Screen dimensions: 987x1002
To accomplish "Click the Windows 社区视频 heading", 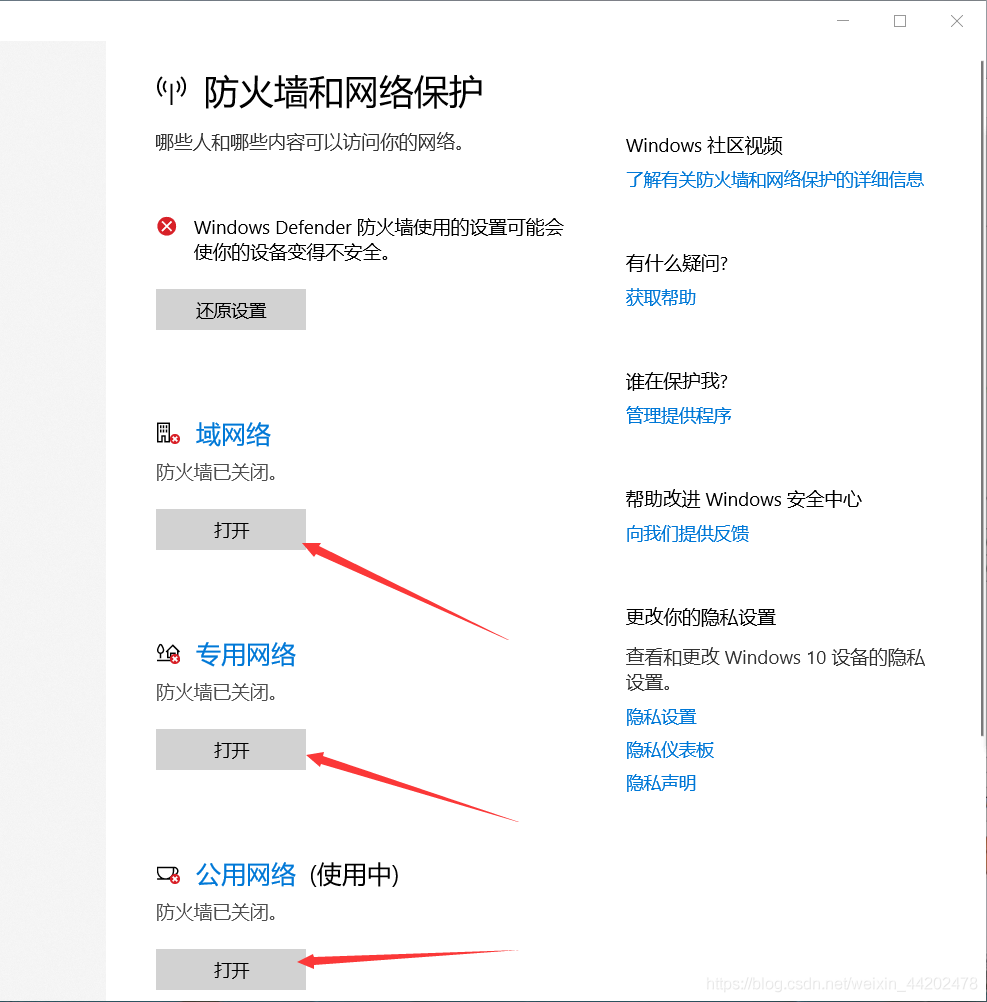I will (704, 146).
